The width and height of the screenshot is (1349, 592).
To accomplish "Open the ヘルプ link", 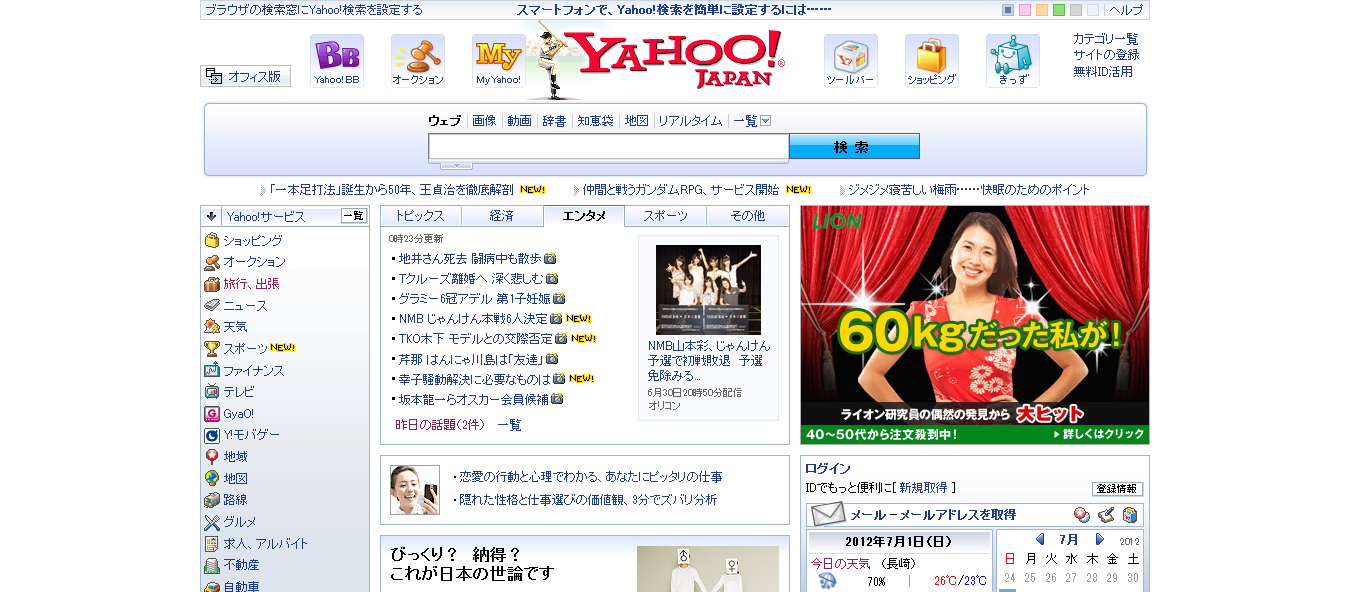I will (x=1126, y=10).
